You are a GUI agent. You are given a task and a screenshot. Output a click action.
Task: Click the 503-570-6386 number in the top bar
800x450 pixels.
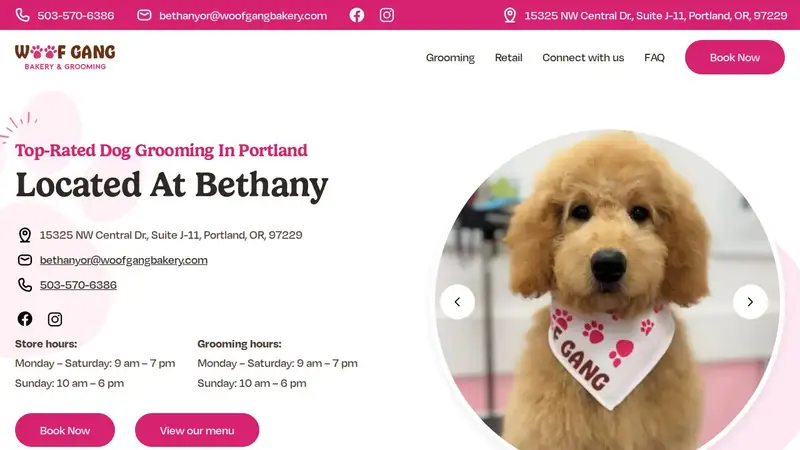76,16
